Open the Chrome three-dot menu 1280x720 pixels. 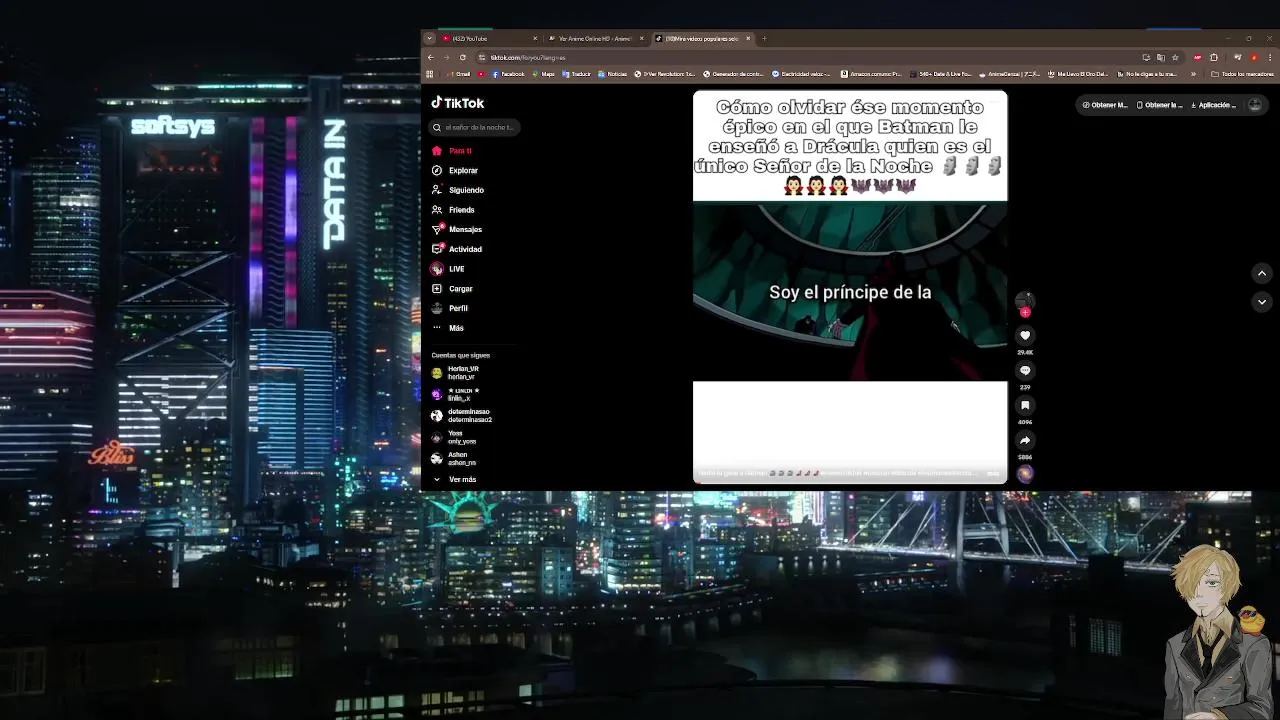pos(1270,57)
